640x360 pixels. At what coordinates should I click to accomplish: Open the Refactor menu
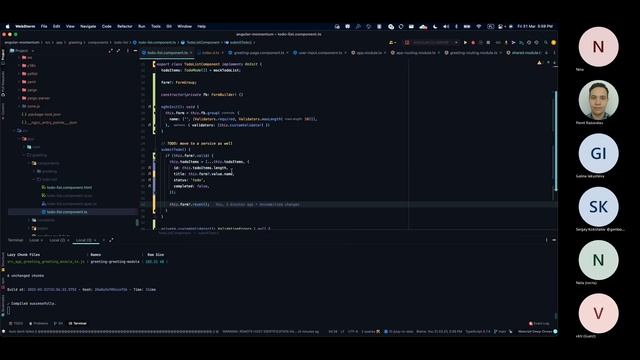[124, 27]
